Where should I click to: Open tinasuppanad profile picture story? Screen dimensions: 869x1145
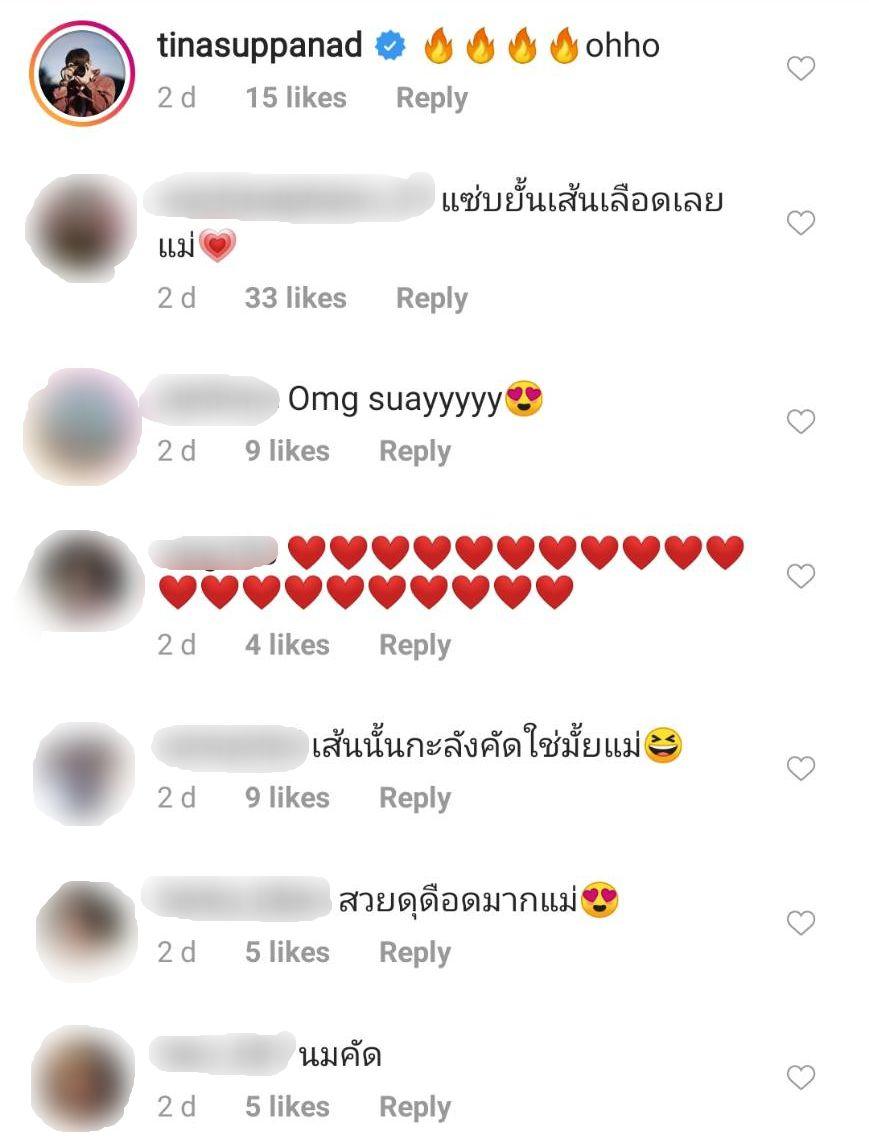click(82, 73)
